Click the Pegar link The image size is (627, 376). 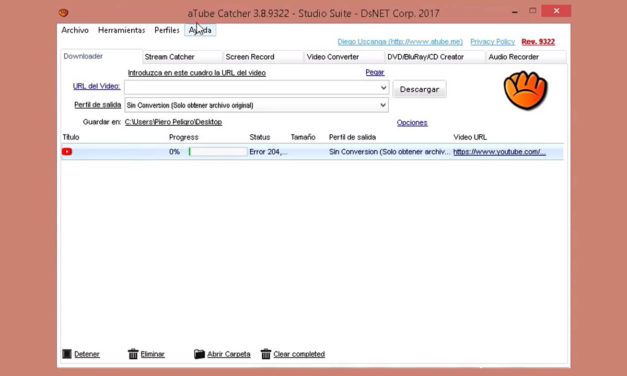tap(375, 72)
